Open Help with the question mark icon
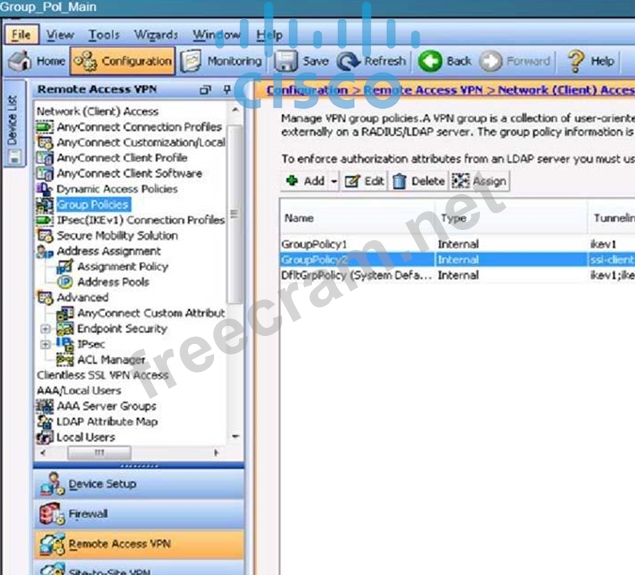This screenshot has width=635, height=575. 591,61
